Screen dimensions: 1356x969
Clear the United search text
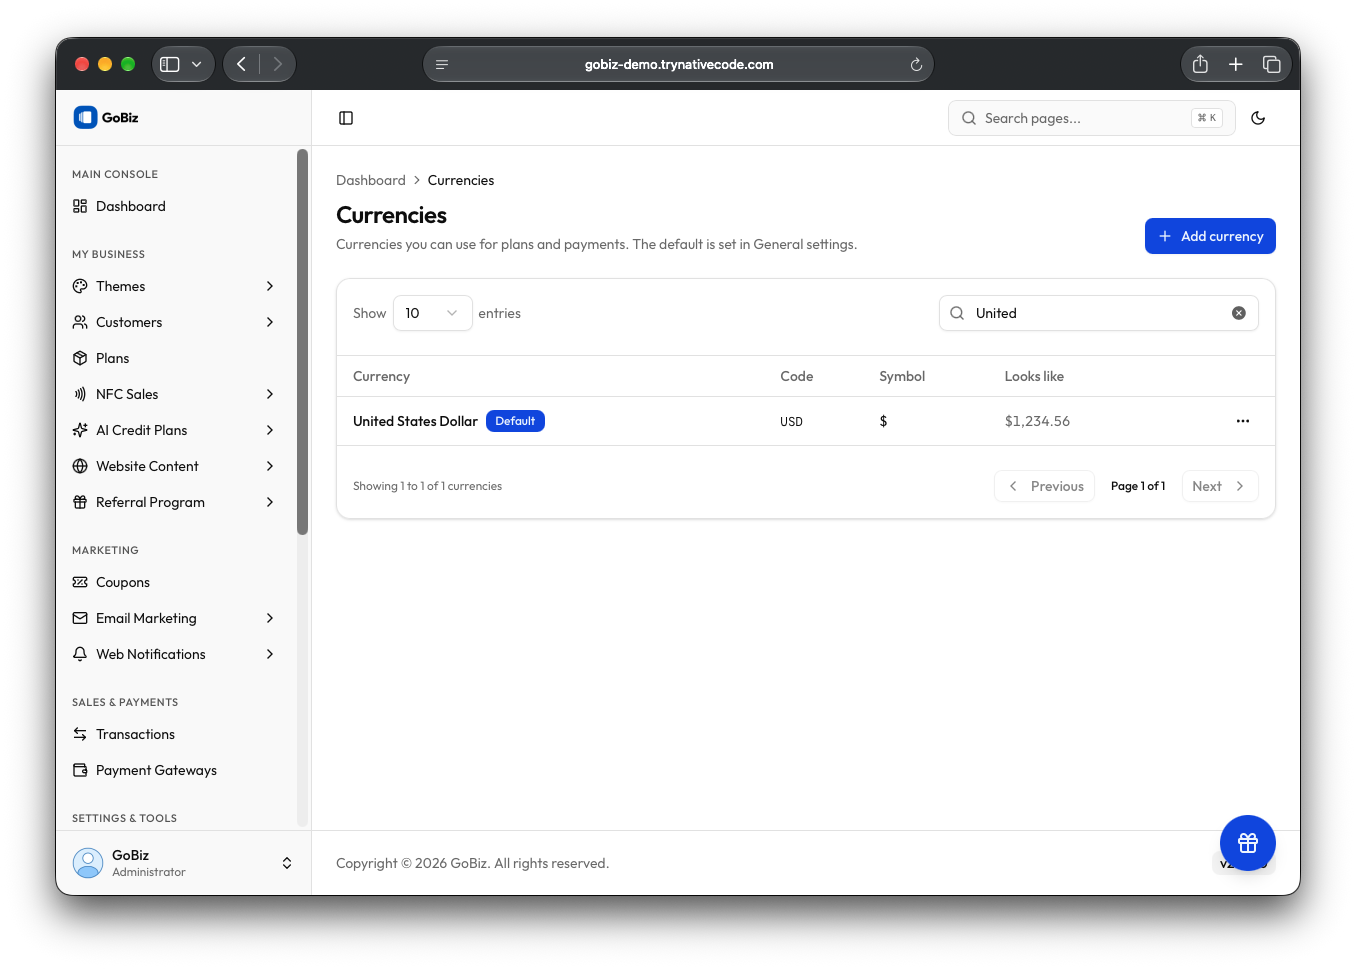[1238, 313]
